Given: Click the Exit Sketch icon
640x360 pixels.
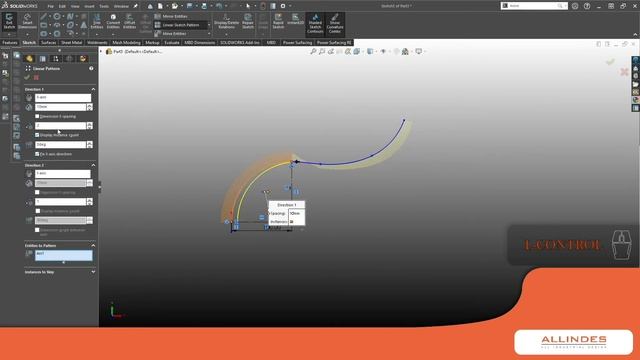Looking at the screenshot, I should click(9, 21).
